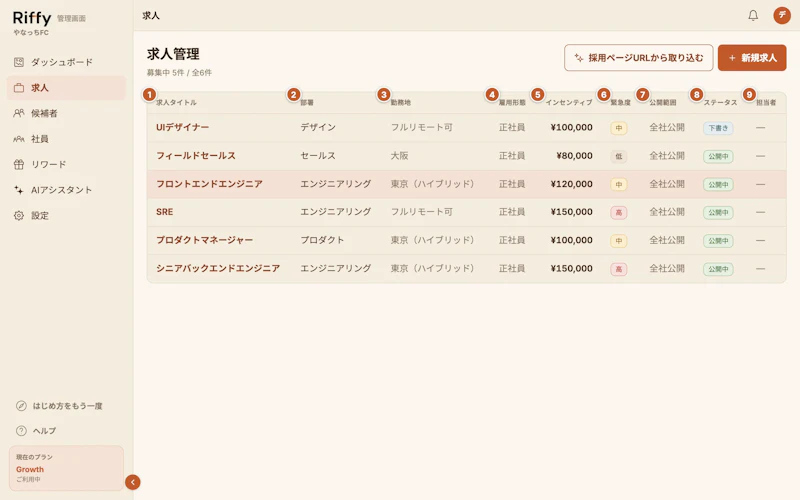800x500 pixels.
Task: Open the SRE job posting
Action: click(164, 212)
